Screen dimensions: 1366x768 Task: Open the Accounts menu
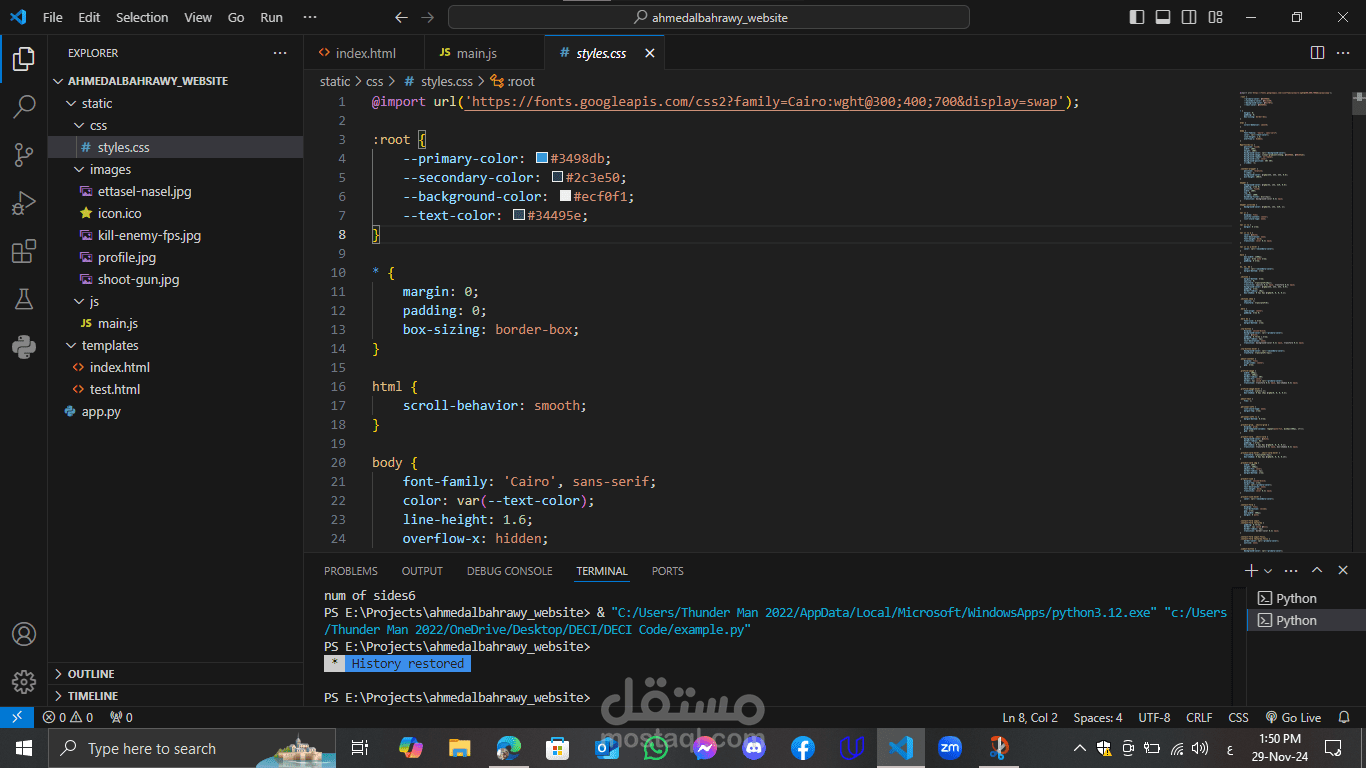coord(24,634)
